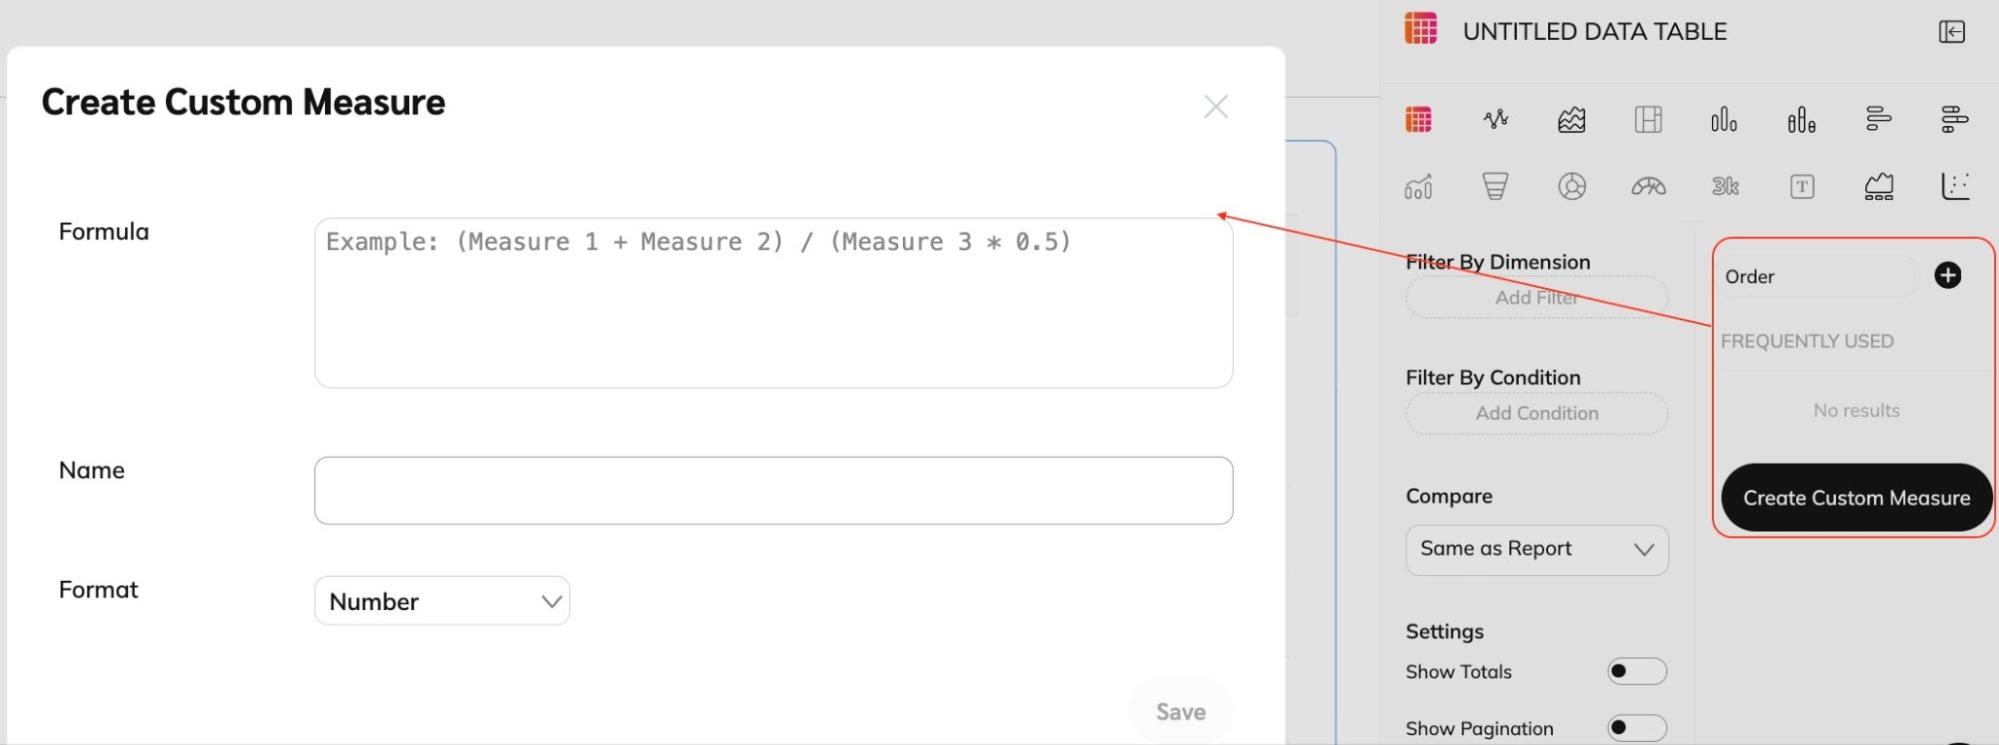
Task: Collapse the Untitled Data Table panel
Action: (x=1951, y=32)
